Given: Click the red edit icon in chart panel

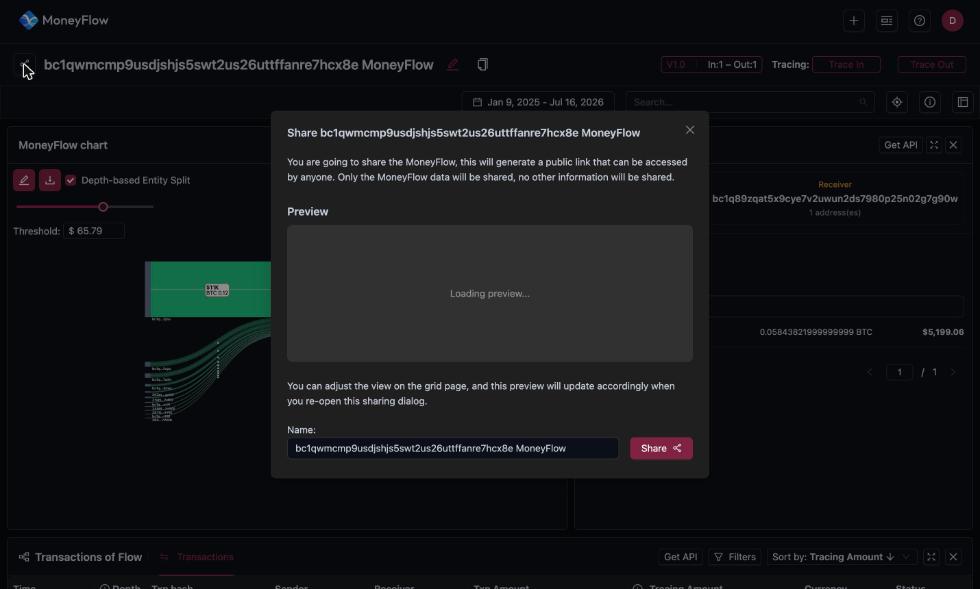Looking at the screenshot, I should (24, 180).
